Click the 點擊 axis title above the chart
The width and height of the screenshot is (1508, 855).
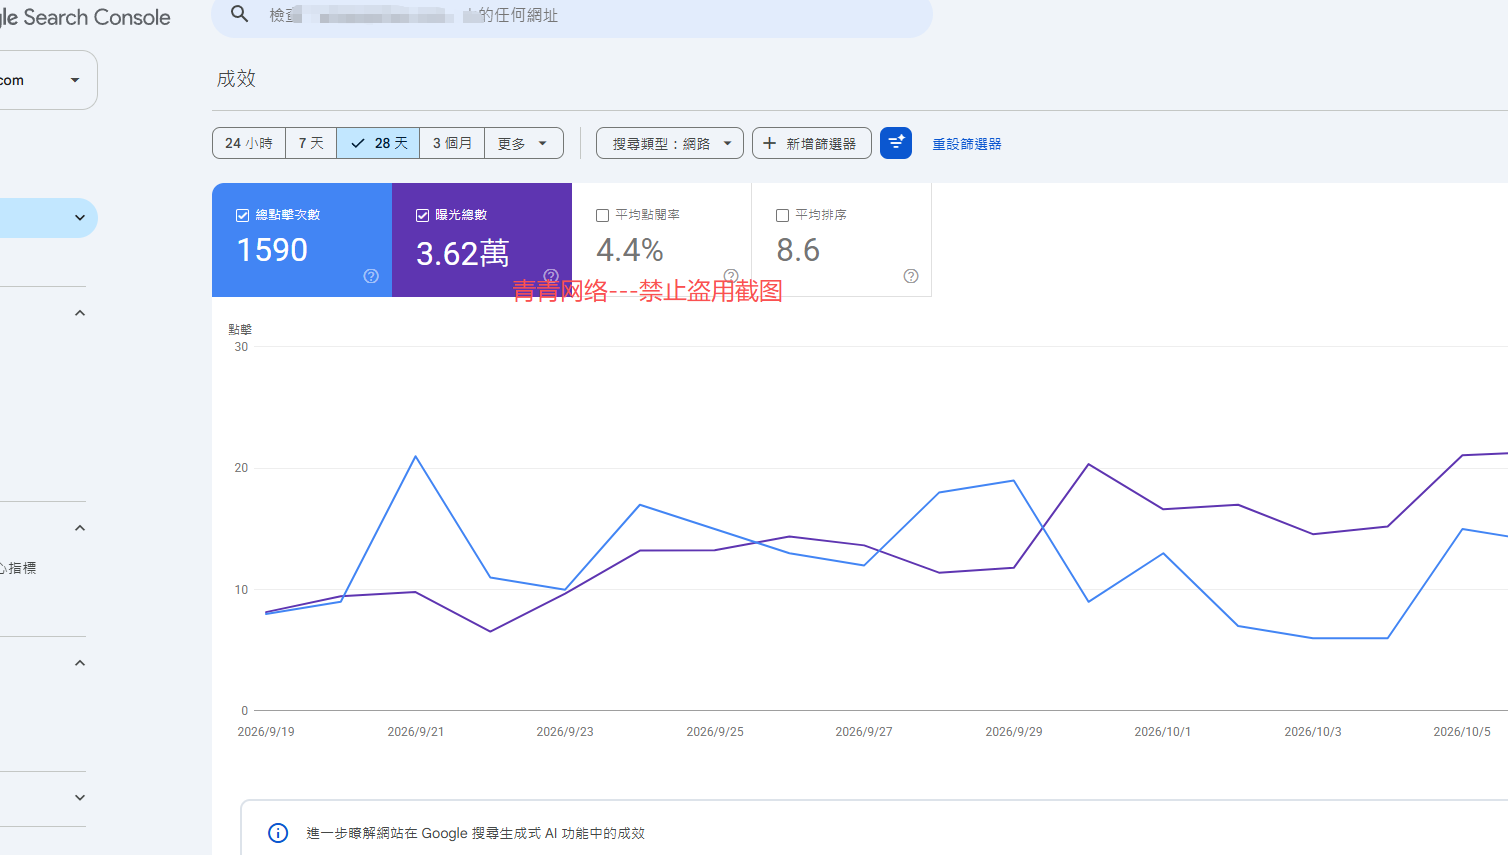pyautogui.click(x=240, y=329)
